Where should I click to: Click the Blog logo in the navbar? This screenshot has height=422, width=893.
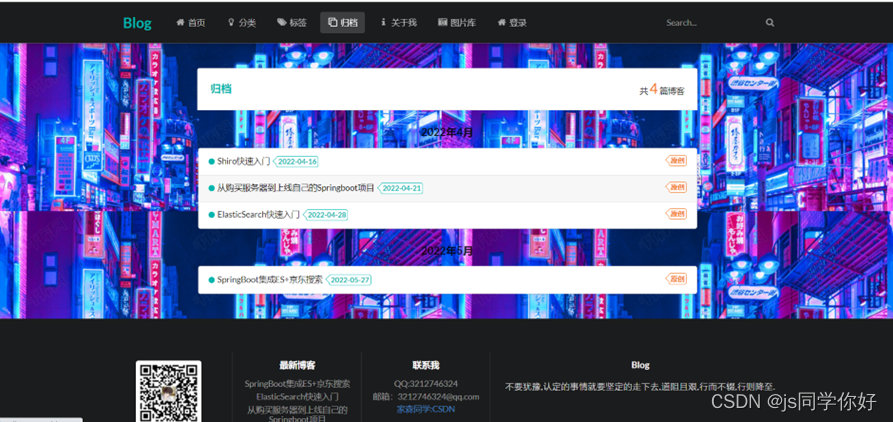137,23
